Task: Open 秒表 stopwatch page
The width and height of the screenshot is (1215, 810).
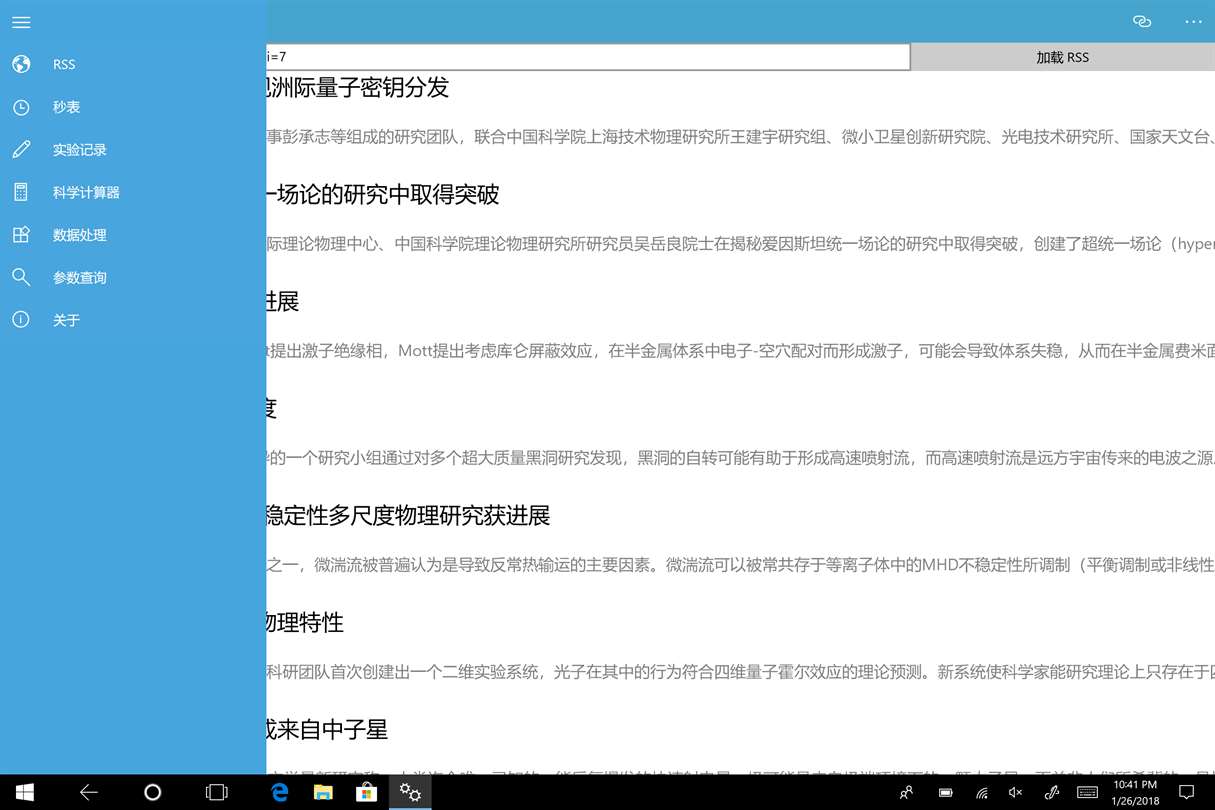Action: point(133,107)
